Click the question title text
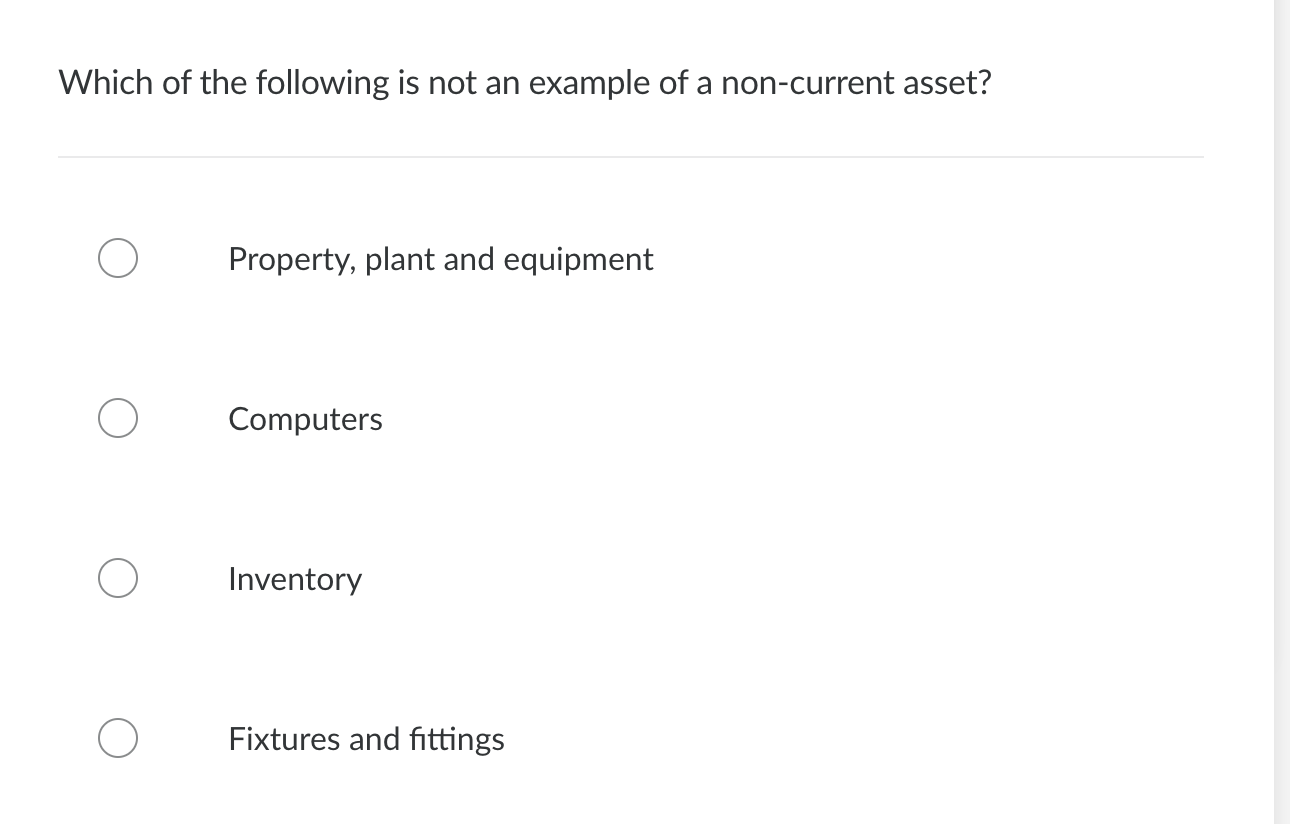This screenshot has width=1290, height=824. click(525, 82)
